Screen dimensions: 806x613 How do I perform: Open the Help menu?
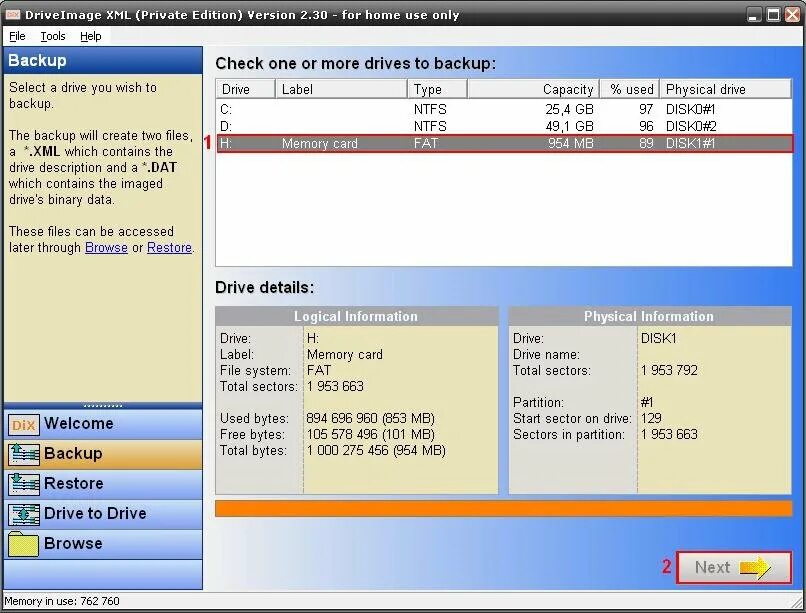coord(90,36)
